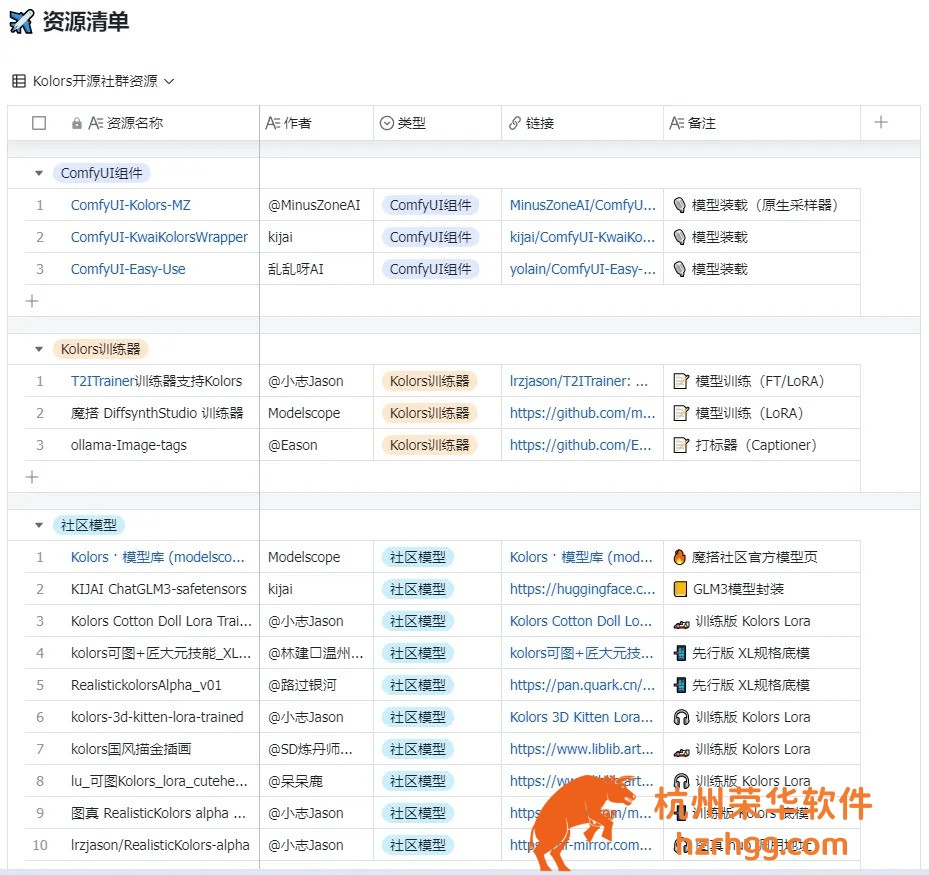Add new row under ComfyUI组件 group
929x875 pixels.
(x=32, y=301)
